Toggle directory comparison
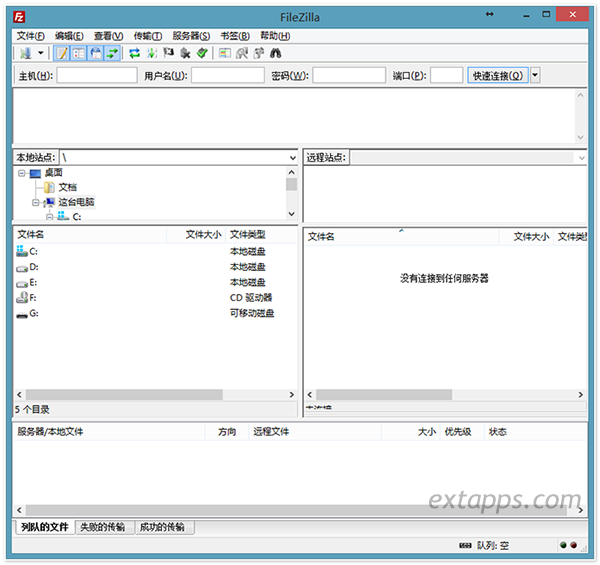 click(242, 53)
